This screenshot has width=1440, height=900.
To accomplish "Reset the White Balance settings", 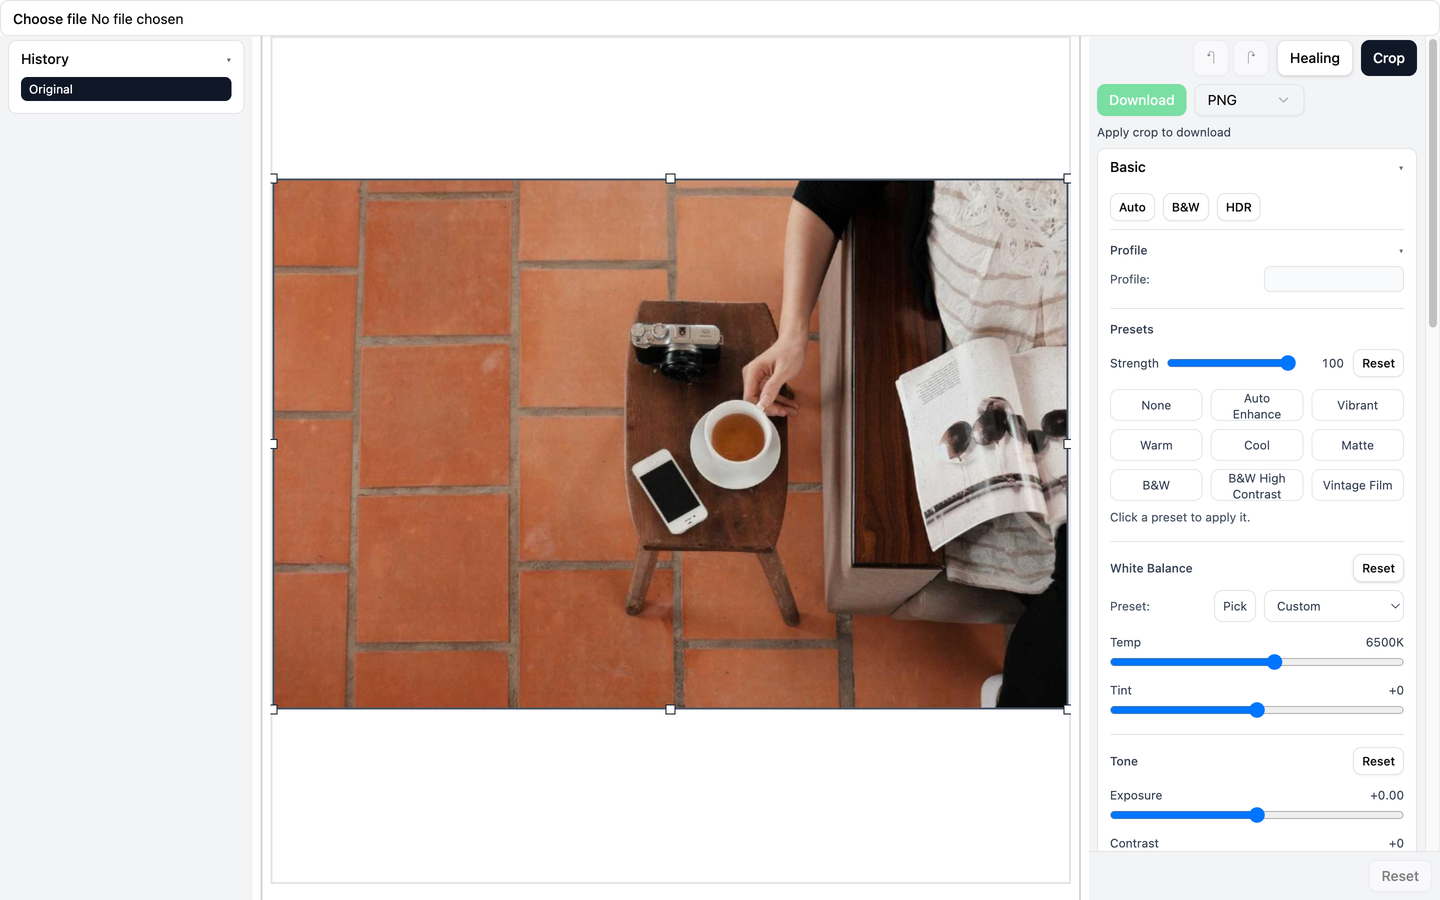I will (1377, 568).
